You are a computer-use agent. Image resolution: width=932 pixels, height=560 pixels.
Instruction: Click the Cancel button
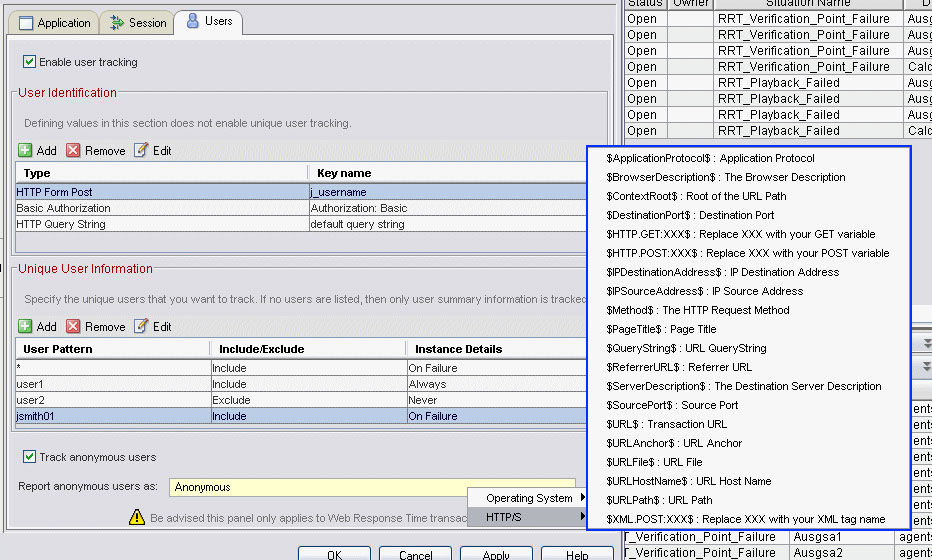pos(415,554)
